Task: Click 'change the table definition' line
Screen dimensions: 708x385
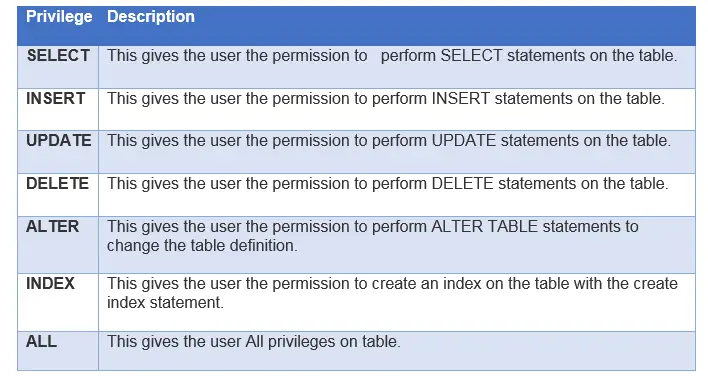Action: point(202,246)
